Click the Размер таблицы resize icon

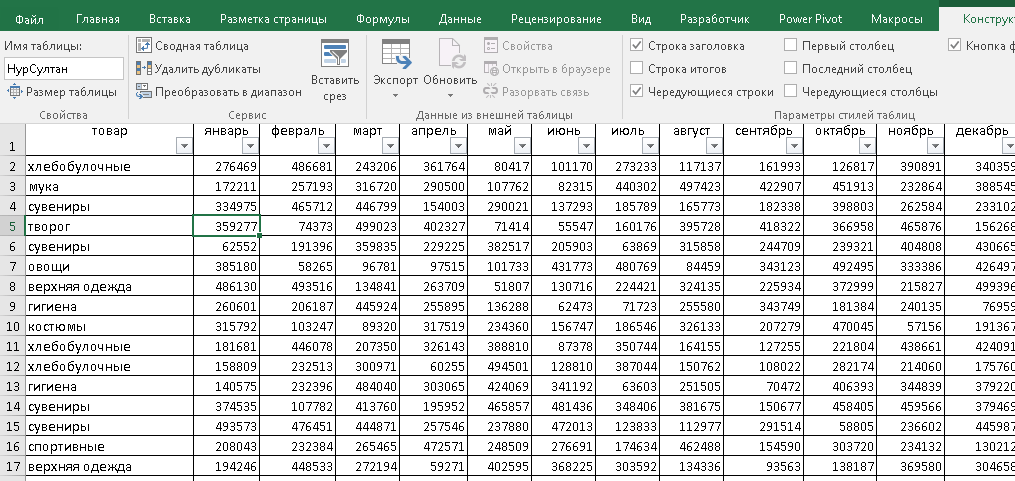tap(14, 92)
